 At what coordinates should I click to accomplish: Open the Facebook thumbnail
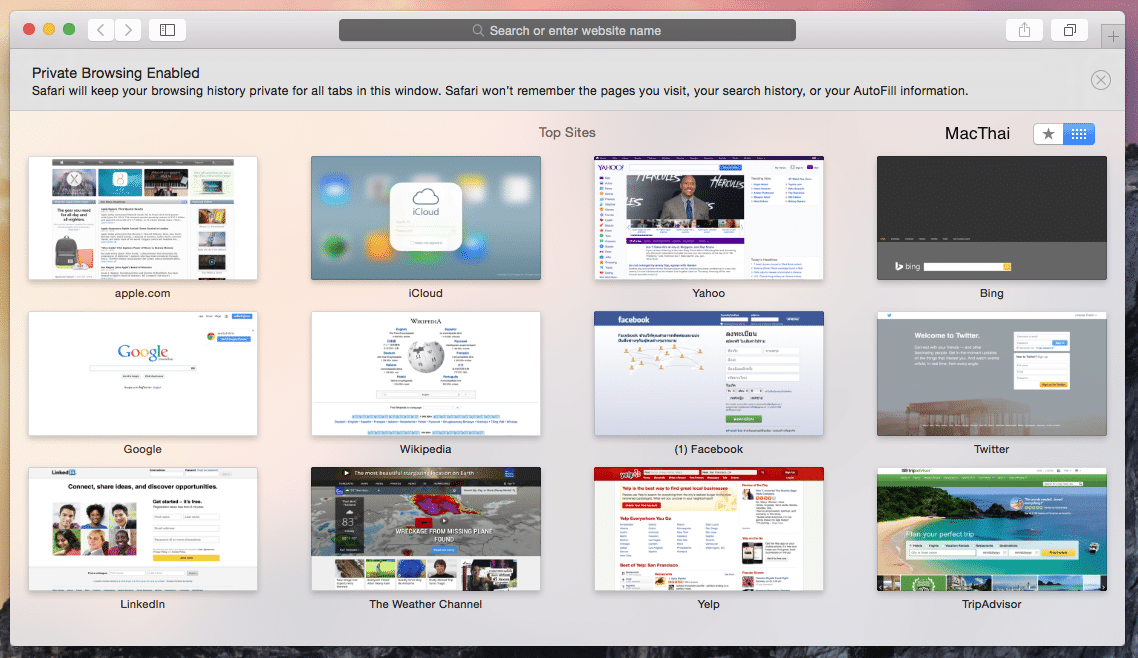click(x=709, y=374)
